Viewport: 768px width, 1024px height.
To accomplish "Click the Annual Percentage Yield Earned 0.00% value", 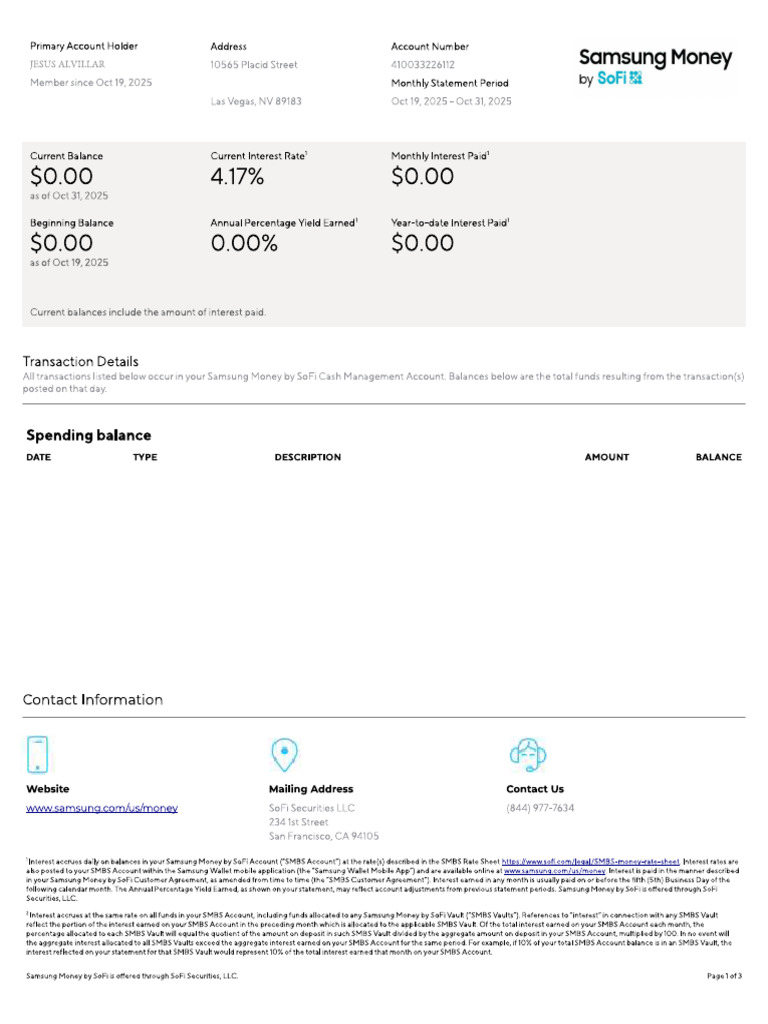I will [x=244, y=243].
